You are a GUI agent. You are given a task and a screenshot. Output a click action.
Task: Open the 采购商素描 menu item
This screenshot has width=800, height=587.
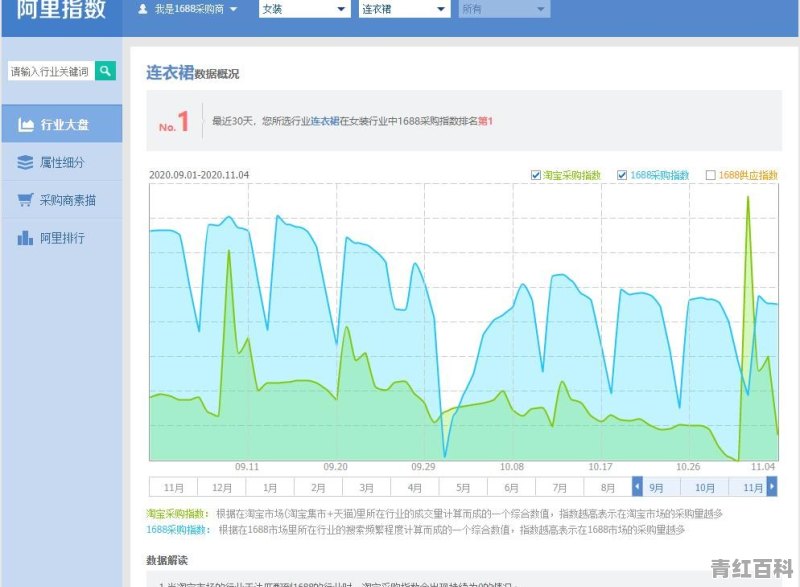click(x=62, y=200)
